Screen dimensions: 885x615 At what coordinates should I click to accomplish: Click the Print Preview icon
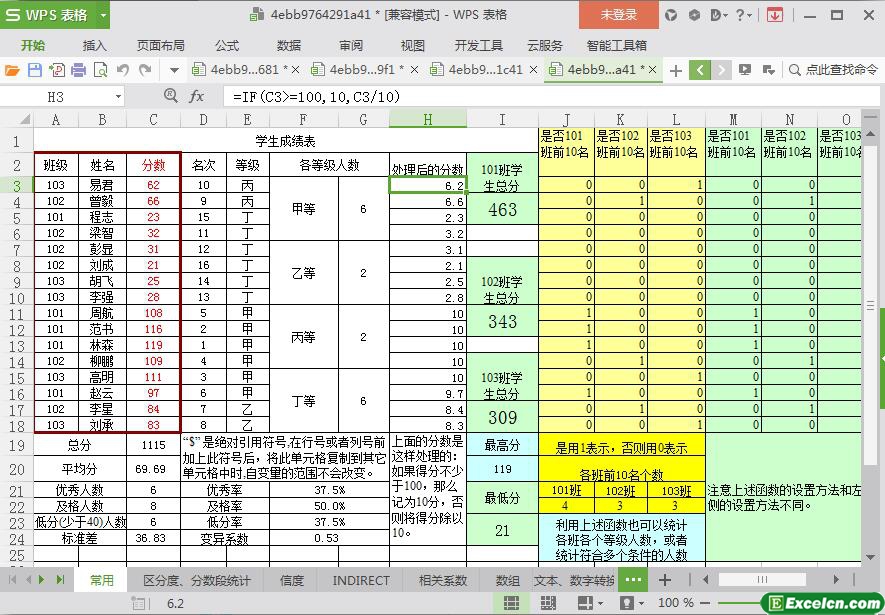pos(100,70)
